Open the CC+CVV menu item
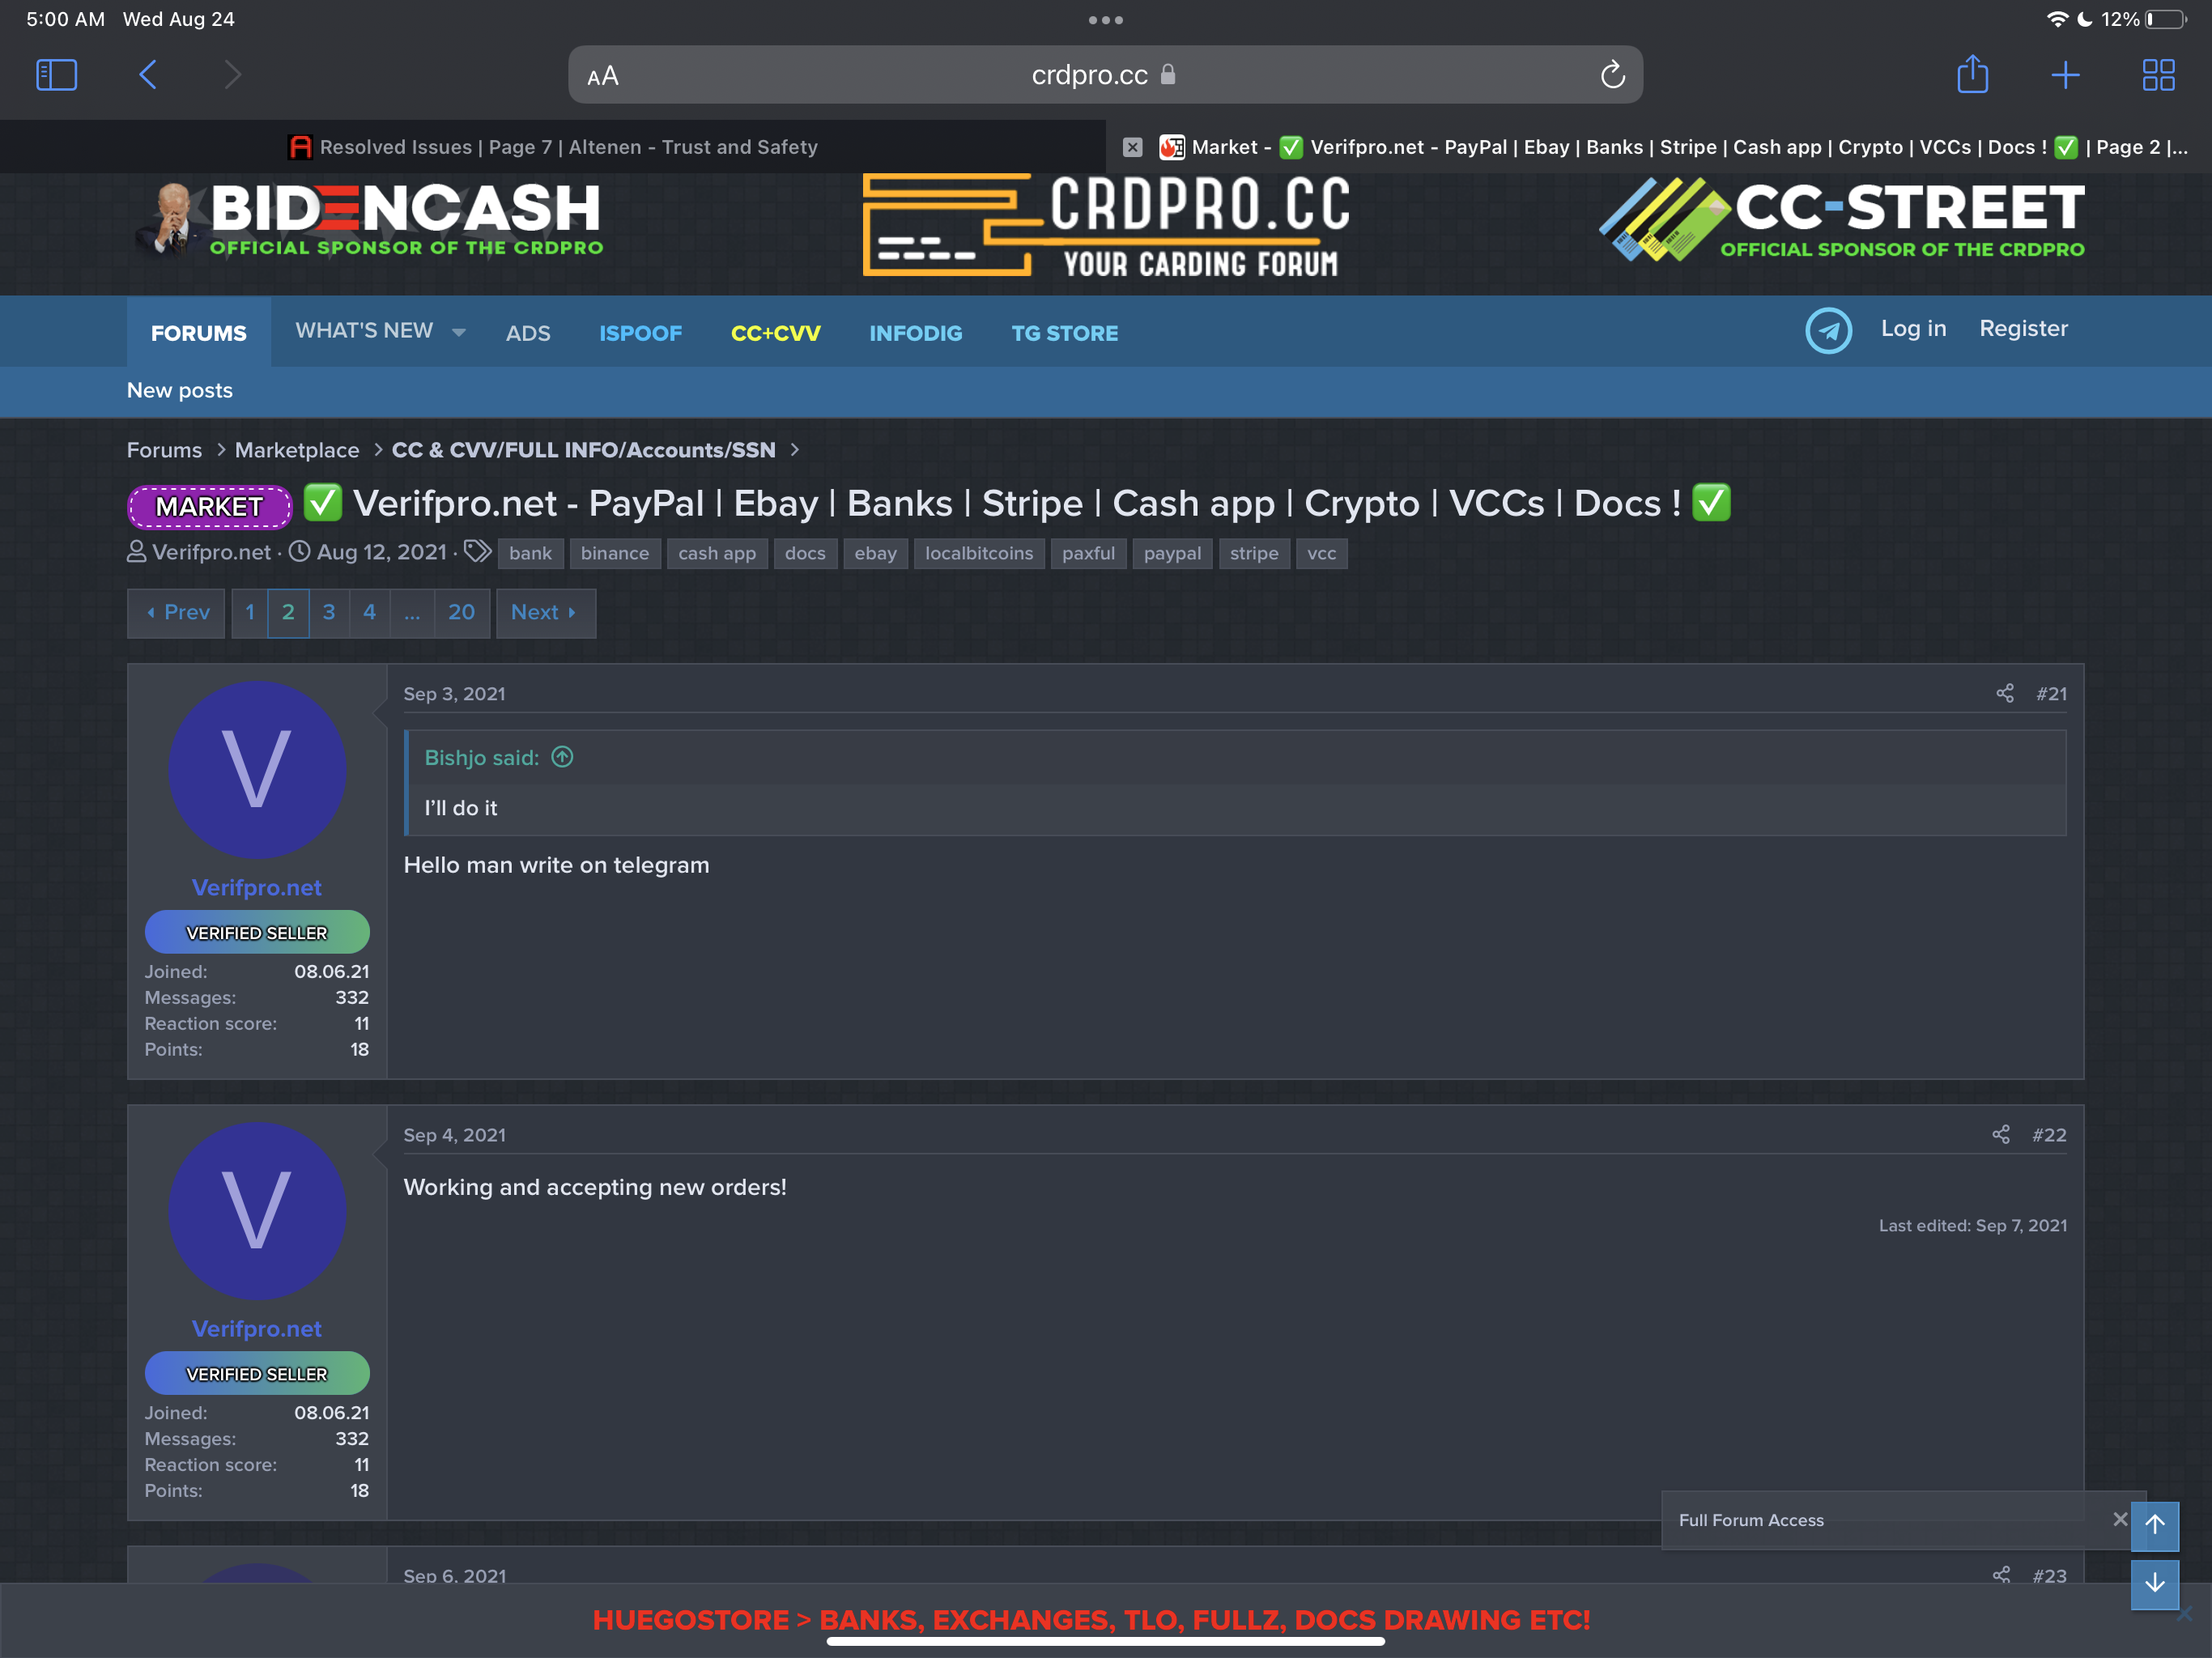 tap(775, 333)
